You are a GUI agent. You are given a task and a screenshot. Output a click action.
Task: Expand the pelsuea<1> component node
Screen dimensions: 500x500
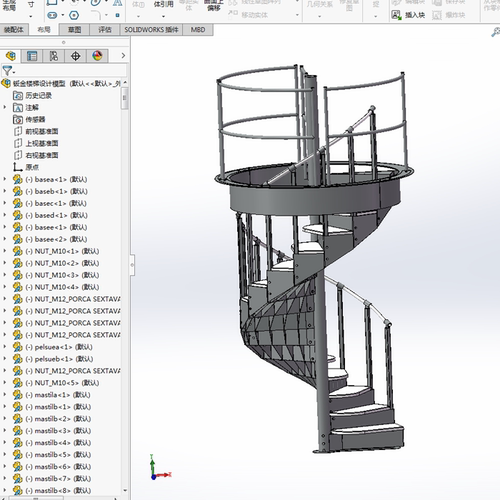pos(5,347)
